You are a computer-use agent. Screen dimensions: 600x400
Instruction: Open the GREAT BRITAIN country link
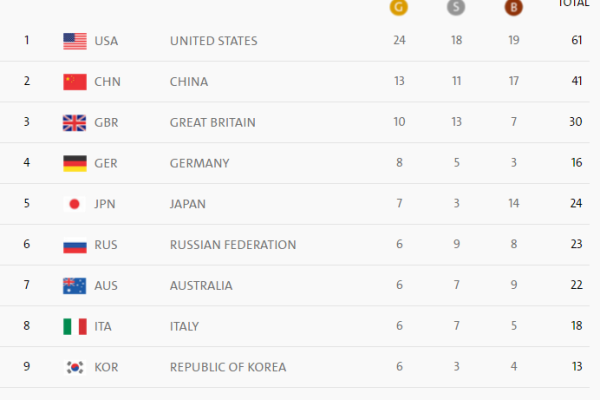pyautogui.click(x=212, y=123)
